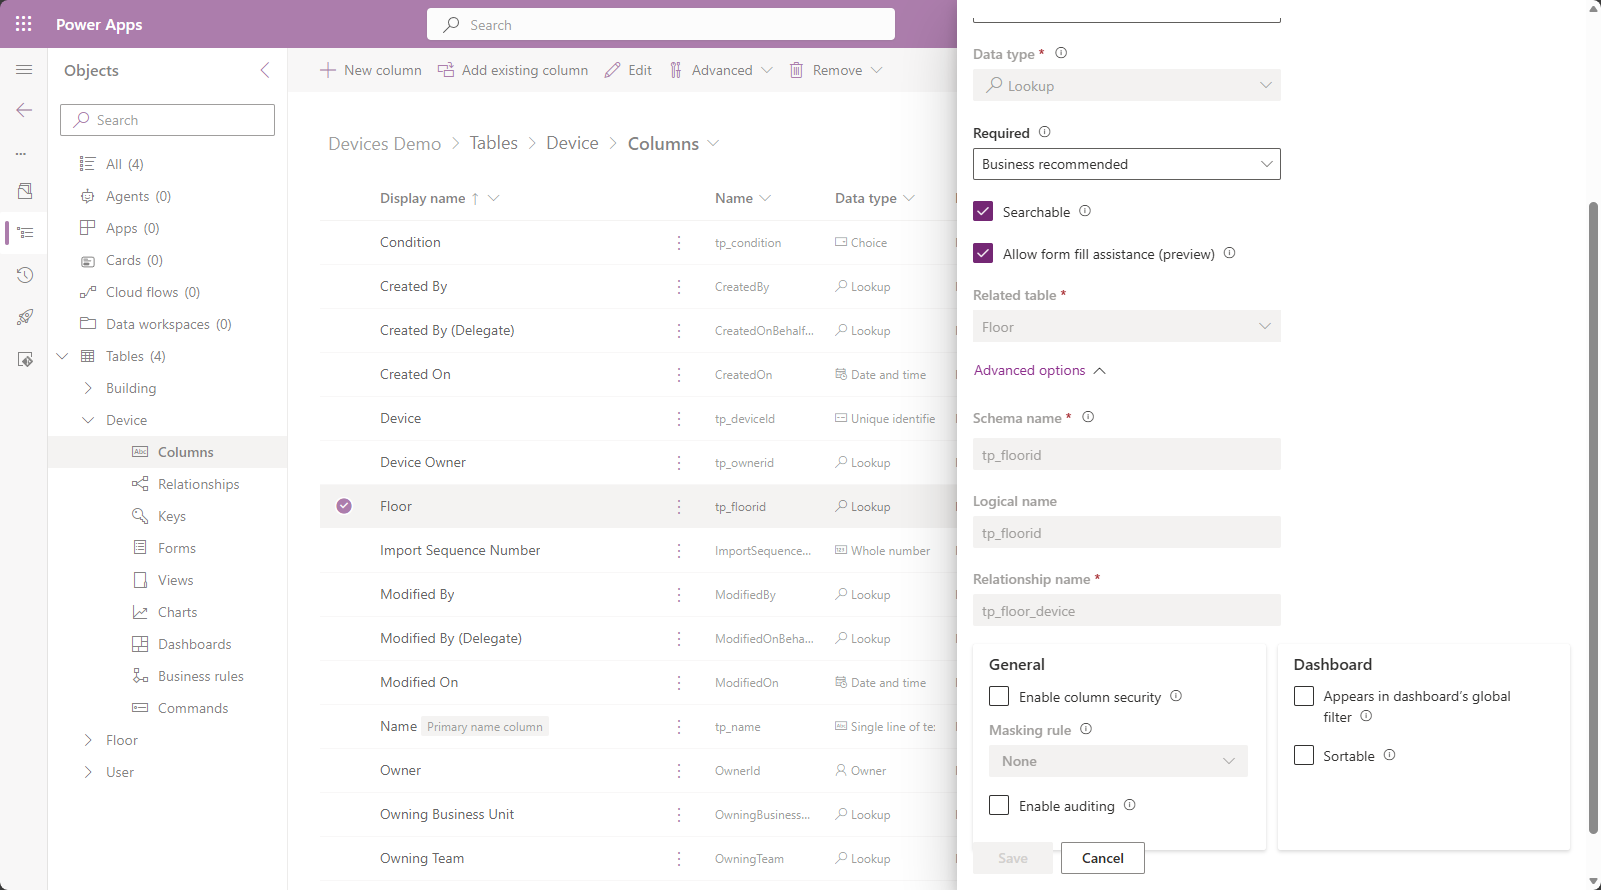1601x890 pixels.
Task: Select Relationships under the Device table
Action: click(198, 484)
